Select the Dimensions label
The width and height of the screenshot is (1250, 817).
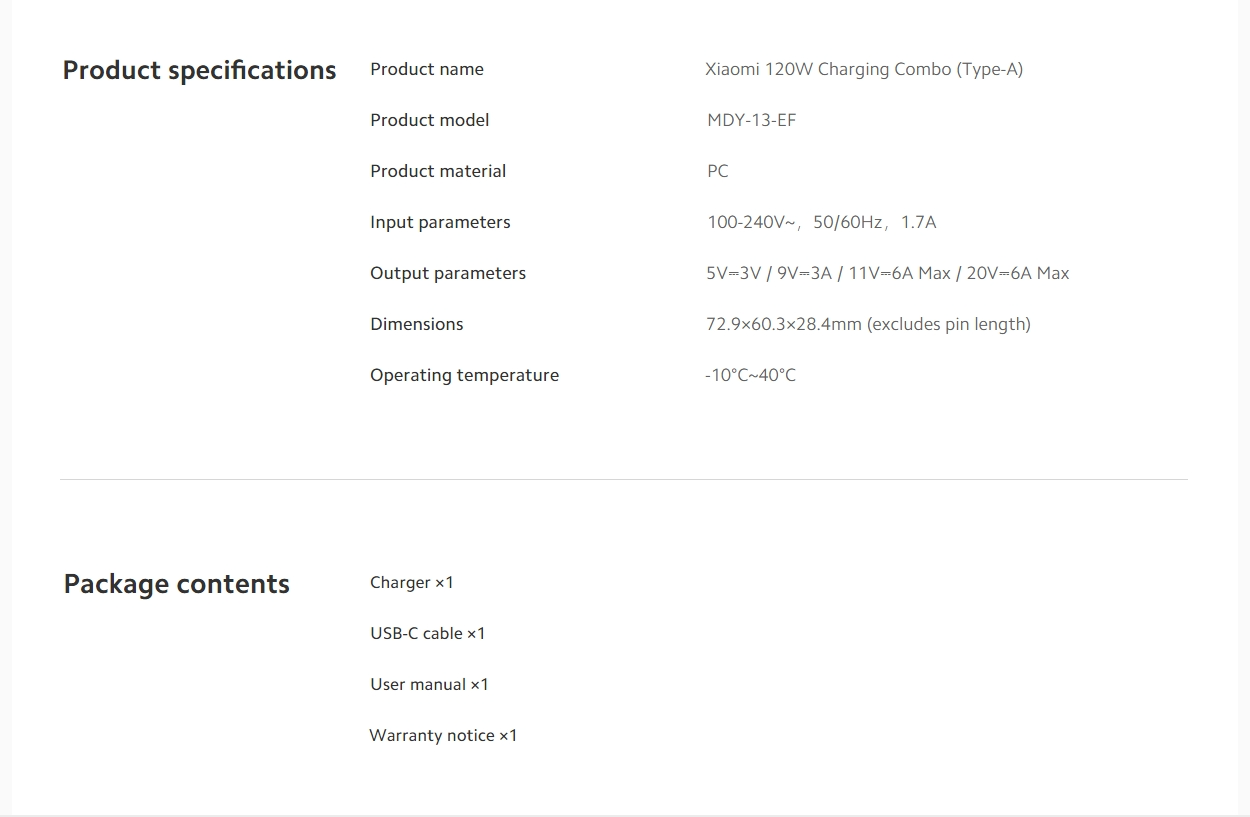(x=417, y=324)
